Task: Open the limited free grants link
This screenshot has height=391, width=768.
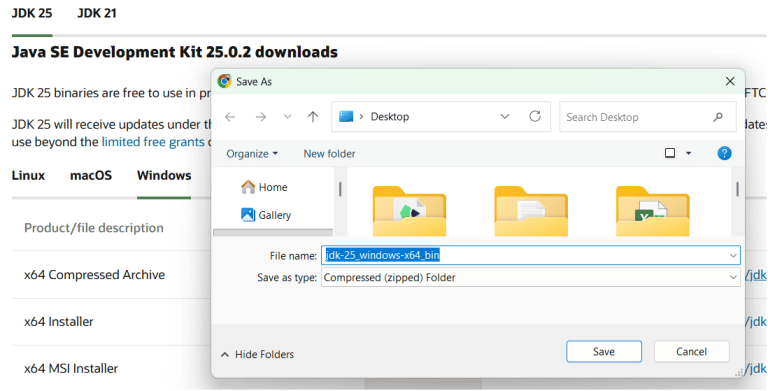Action: [x=153, y=142]
